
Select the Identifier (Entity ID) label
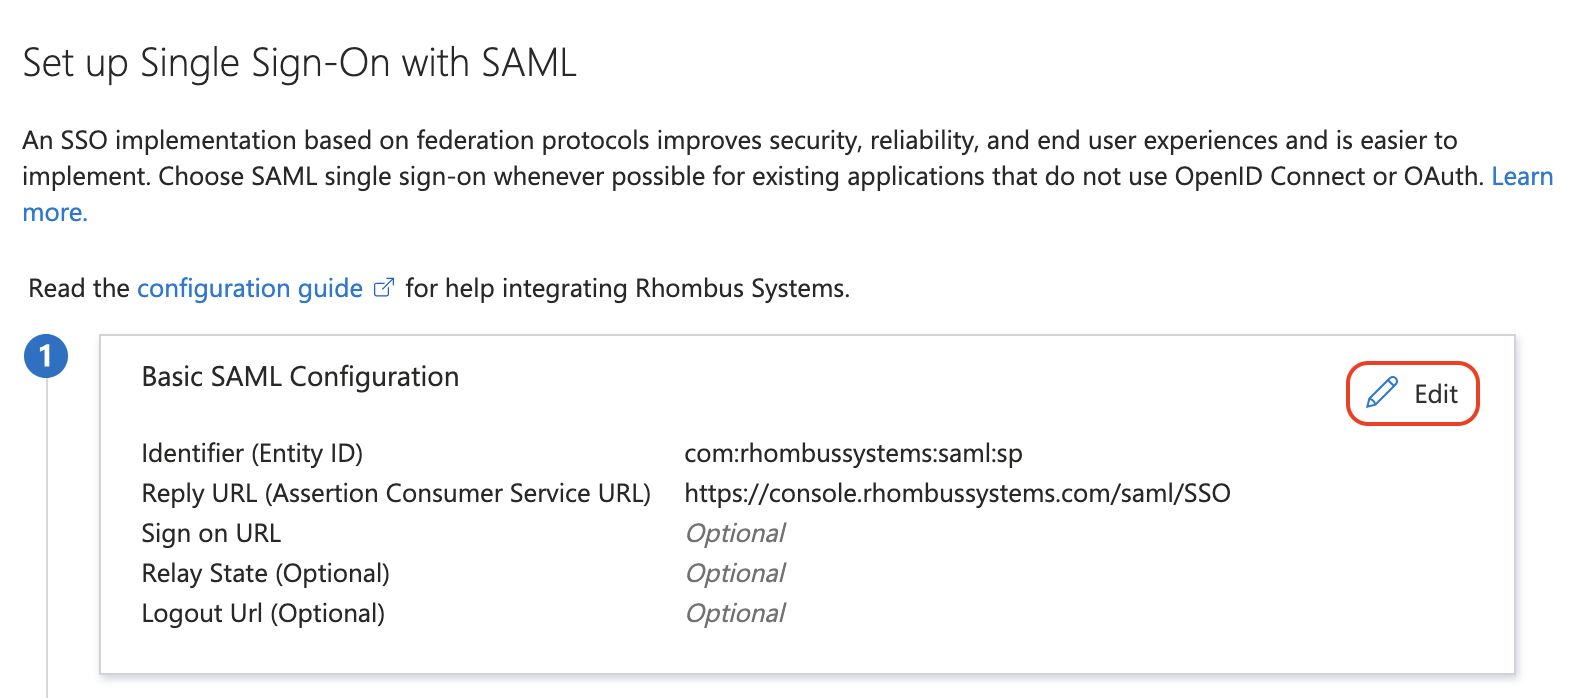[252, 453]
